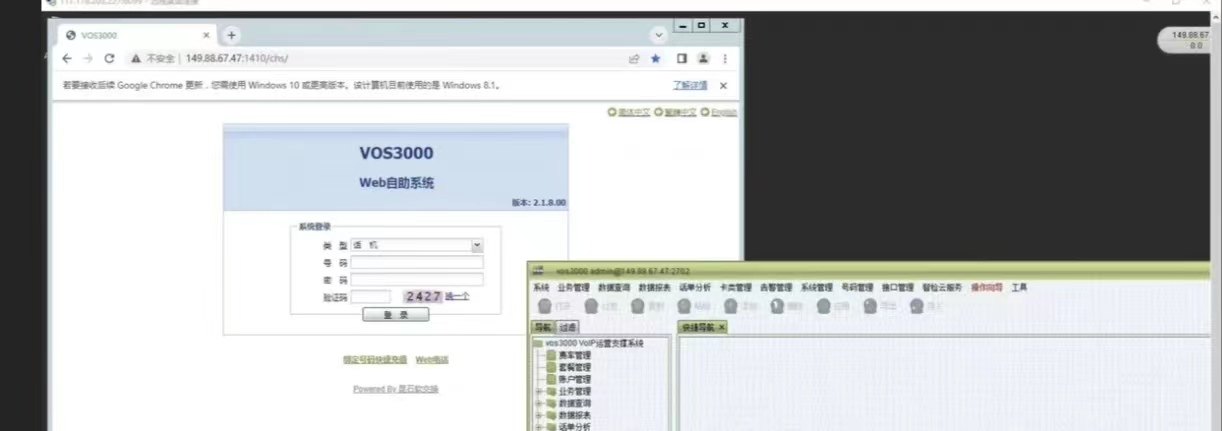Open 数据报表 menu in VOS3000 client
The image size is (1222, 431).
[654, 288]
